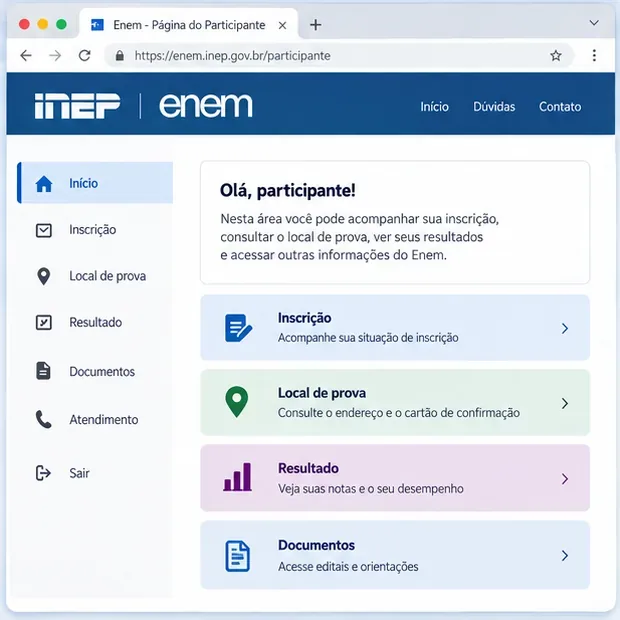Screen dimensions: 620x620
Task: Click the enem logo in header
Action: coord(206,106)
